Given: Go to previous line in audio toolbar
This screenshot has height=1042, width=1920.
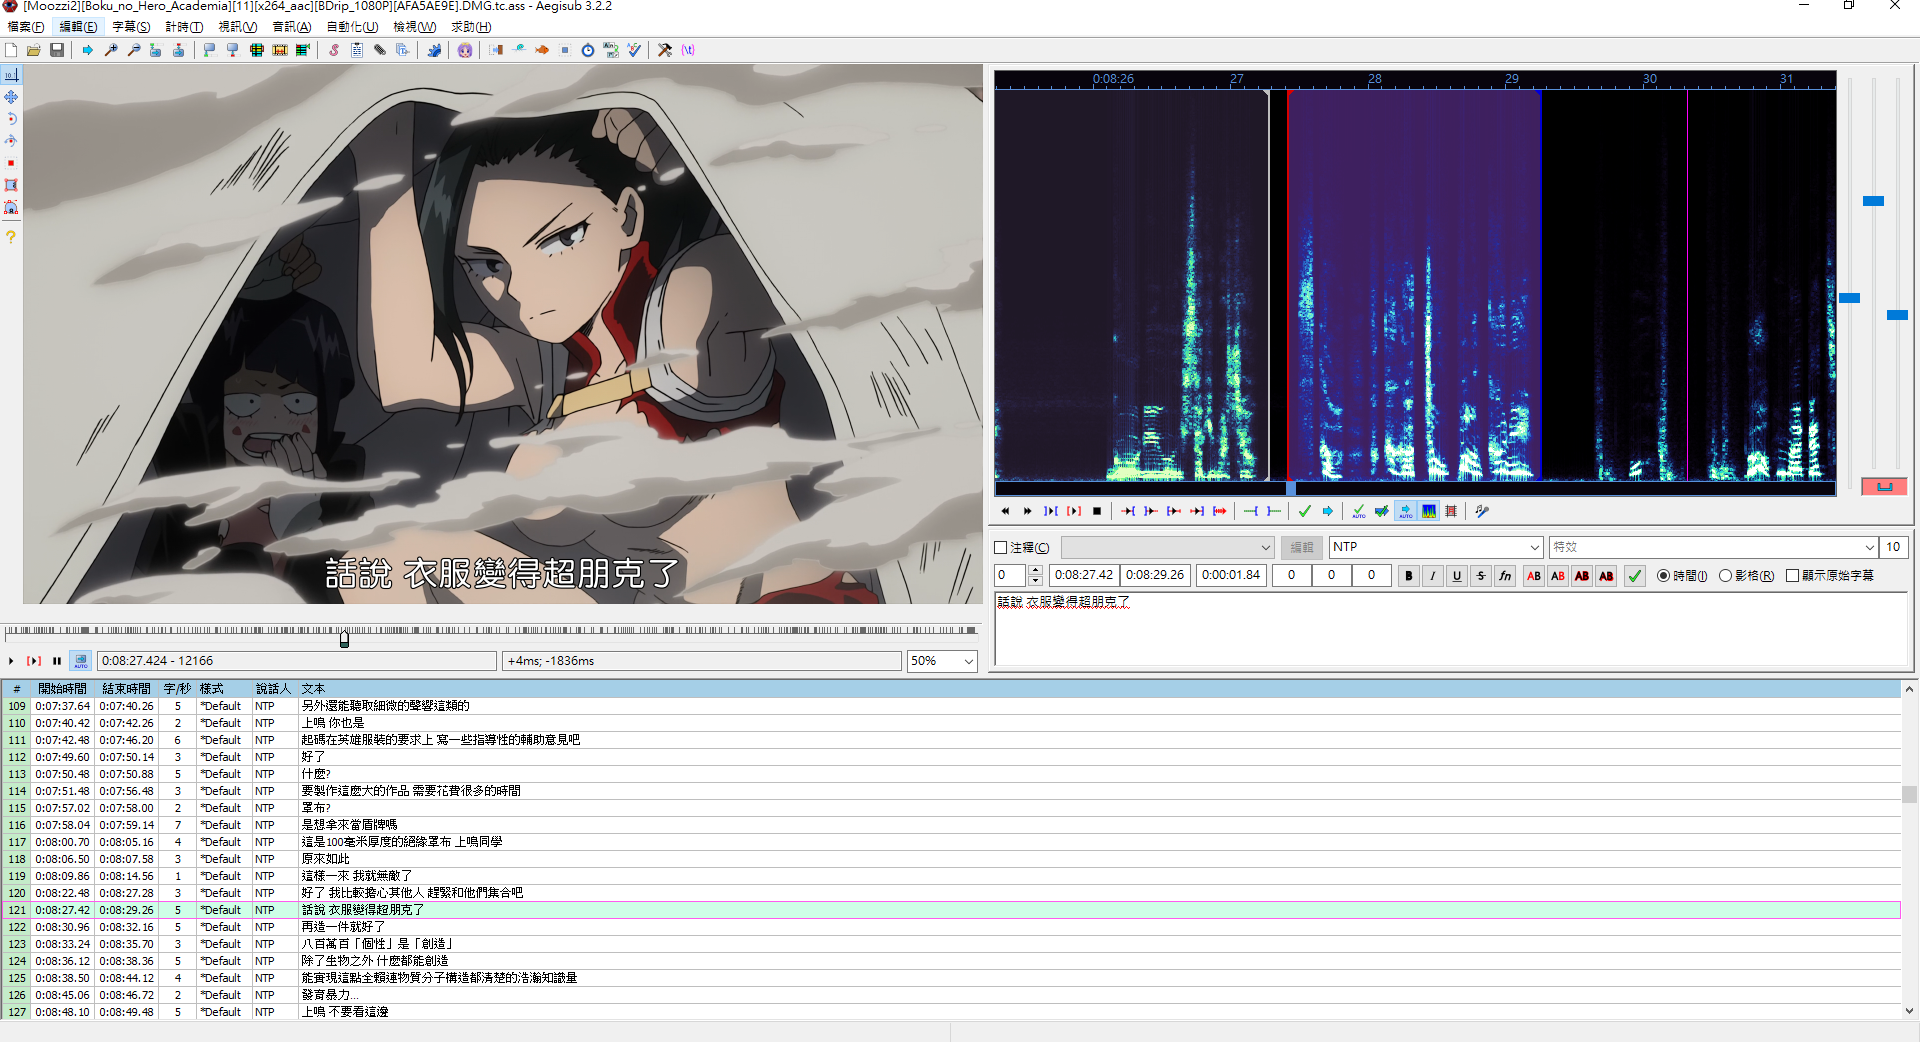Looking at the screenshot, I should point(1005,511).
